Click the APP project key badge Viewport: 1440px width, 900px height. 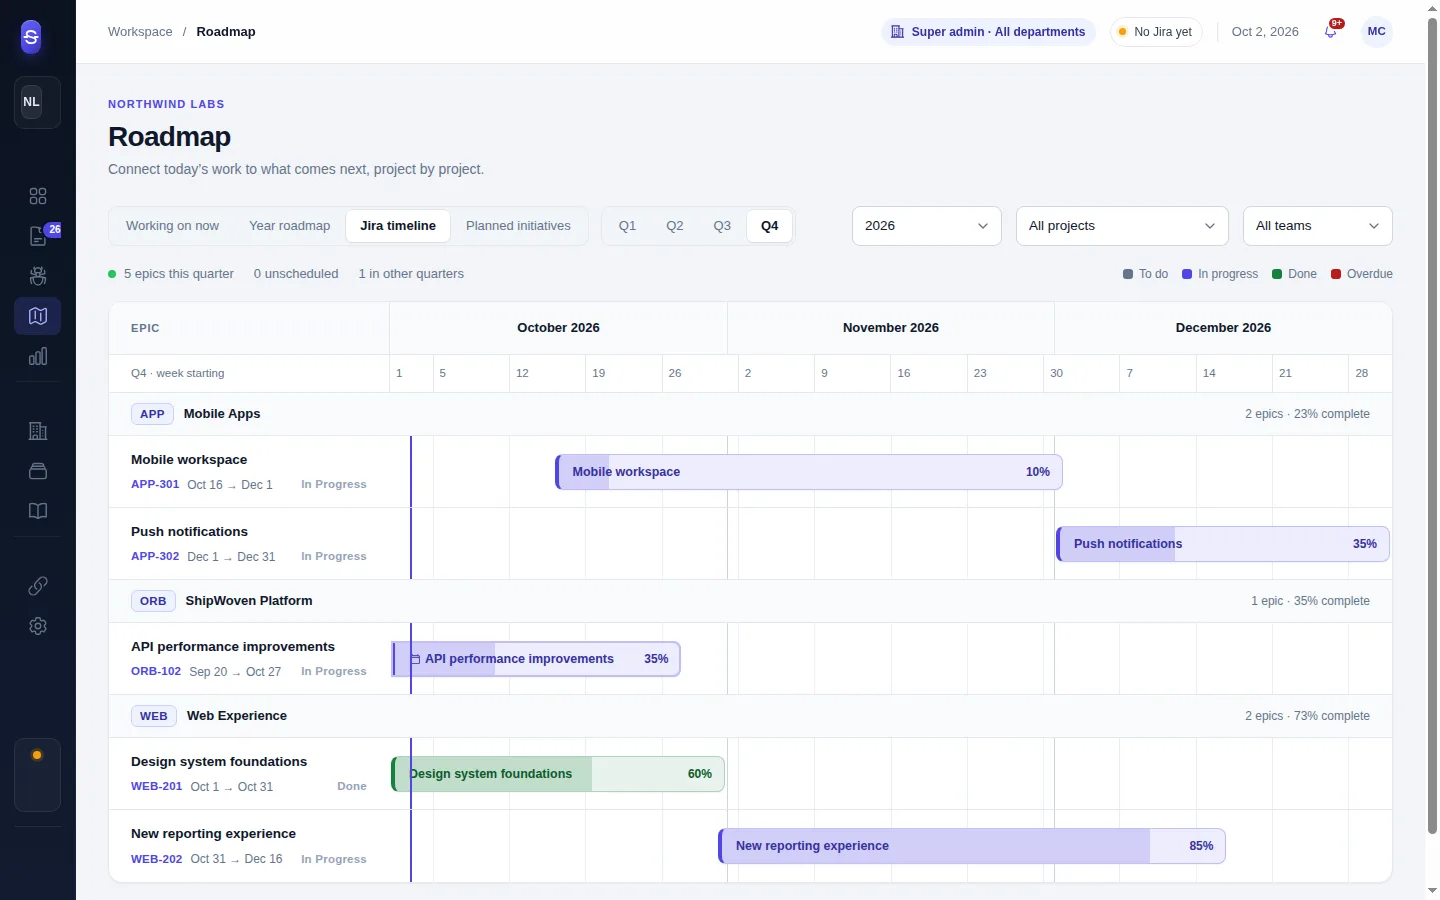(x=152, y=414)
